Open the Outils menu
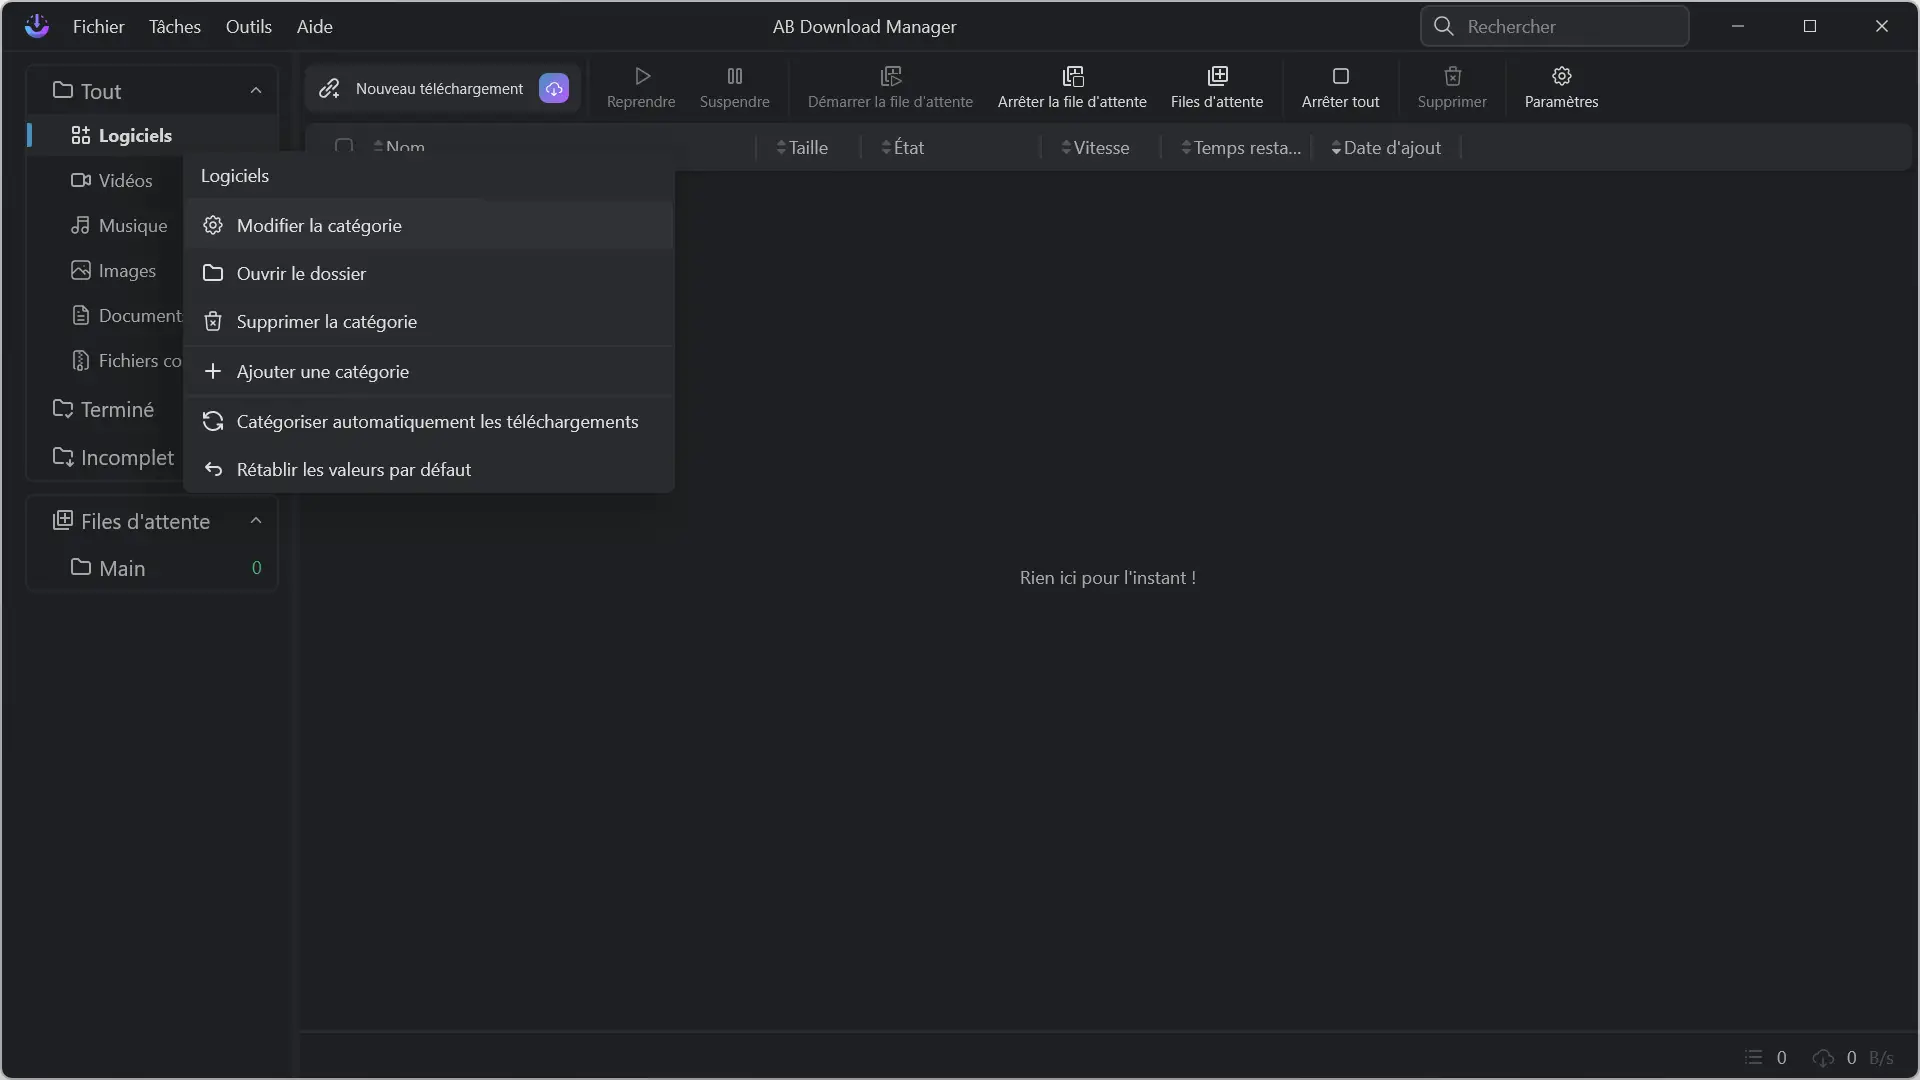This screenshot has height=1080, width=1920. (249, 27)
